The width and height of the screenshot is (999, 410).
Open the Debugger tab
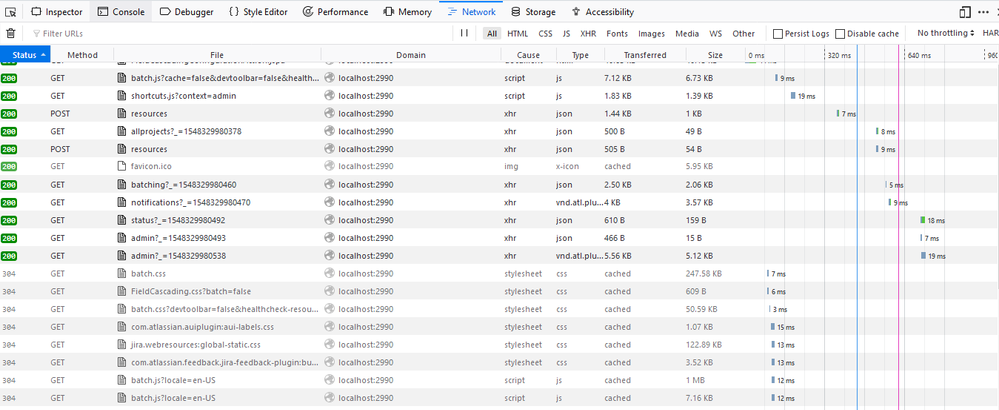[x=186, y=11]
